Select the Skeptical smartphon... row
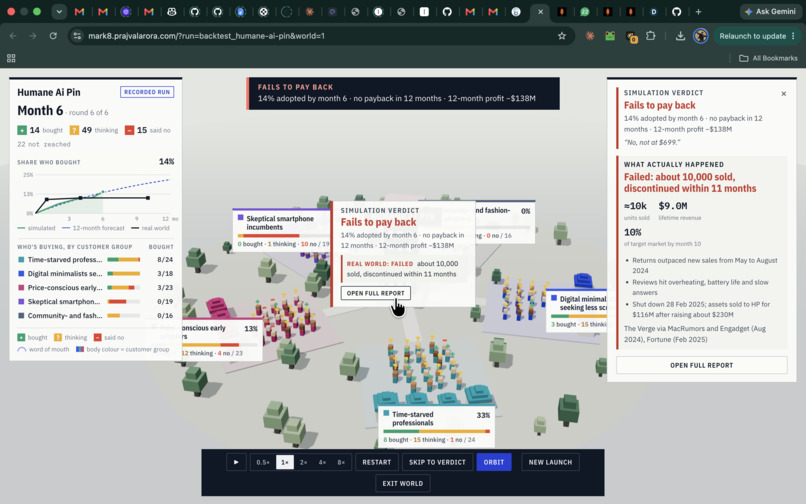Image resolution: width=806 pixels, height=504 pixels. (96, 301)
